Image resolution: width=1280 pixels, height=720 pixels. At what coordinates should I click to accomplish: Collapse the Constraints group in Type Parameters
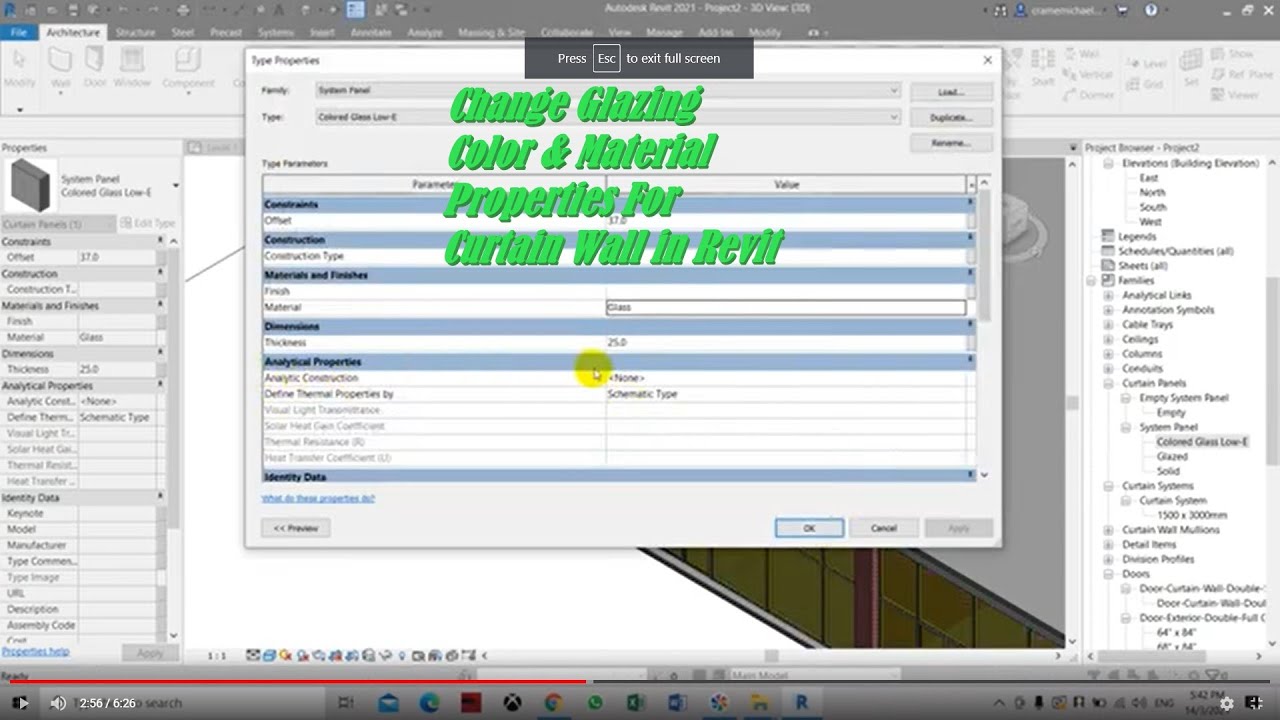coord(969,203)
